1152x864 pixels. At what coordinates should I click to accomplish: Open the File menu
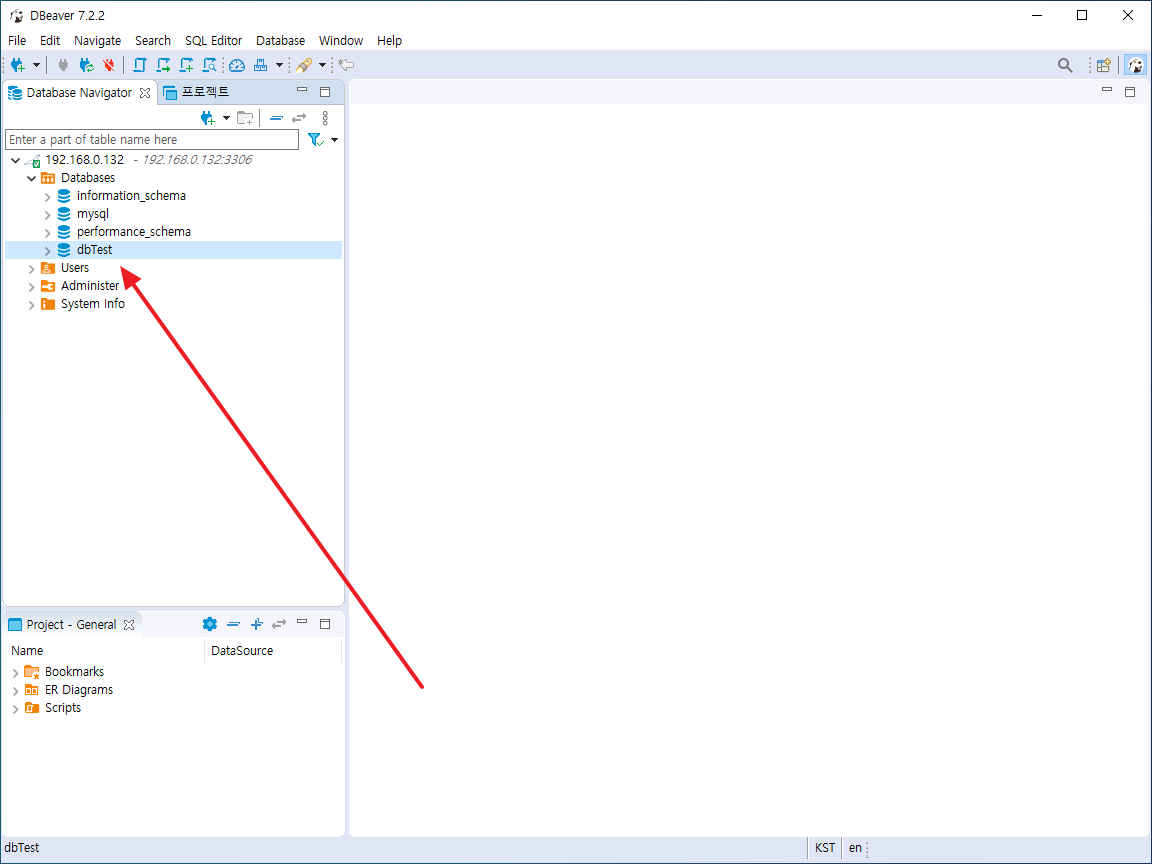(x=17, y=40)
